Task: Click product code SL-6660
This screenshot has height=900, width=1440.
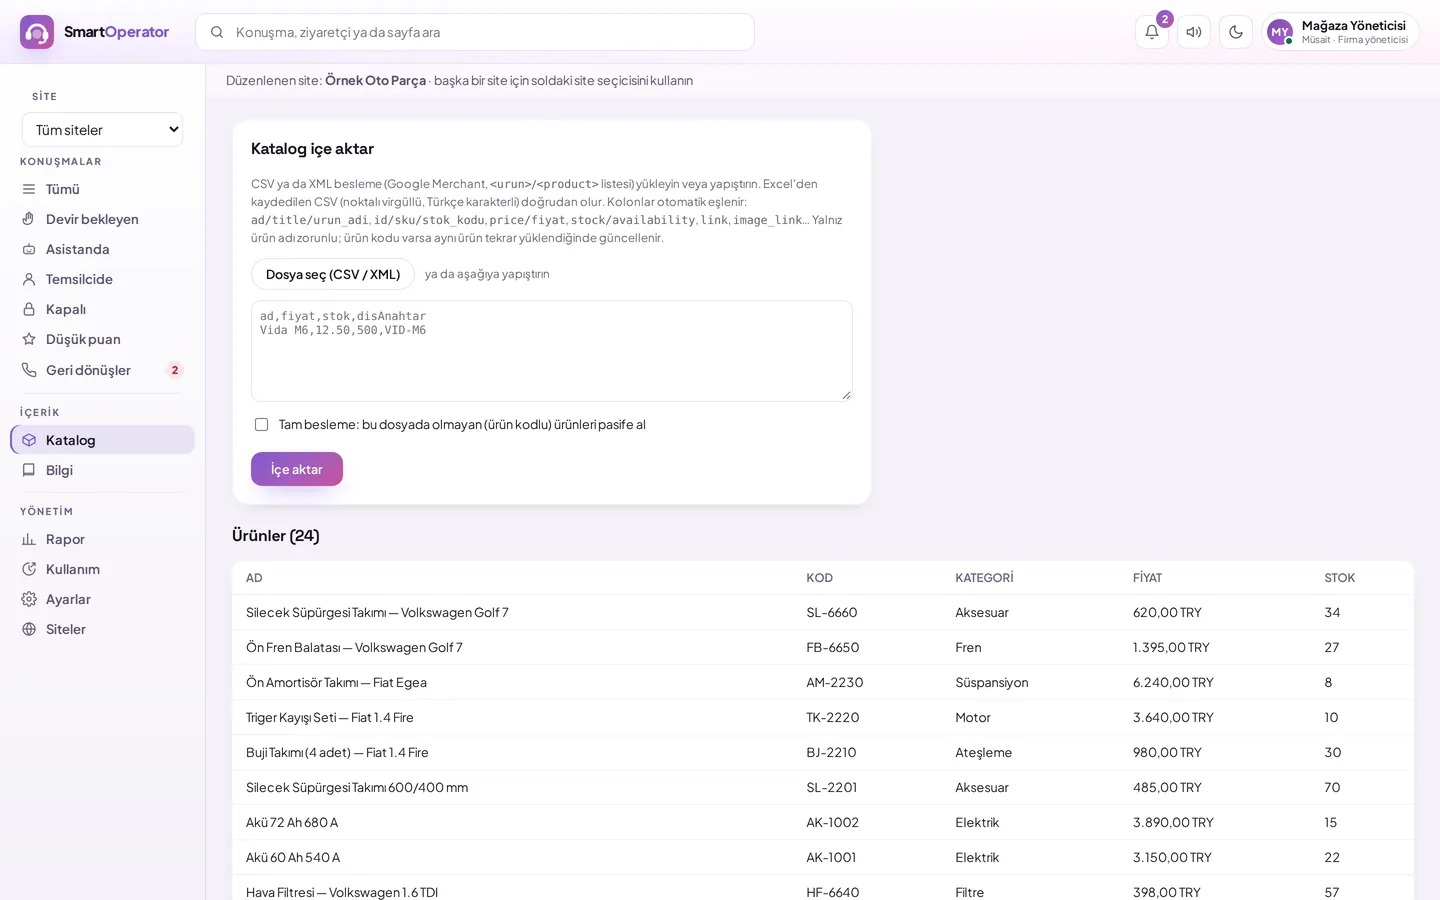Action: click(832, 612)
